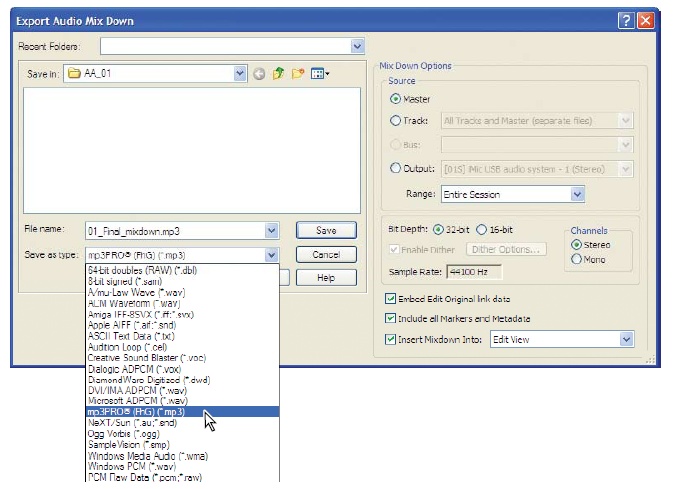Choose Apple AIFF format

click(x=182, y=325)
